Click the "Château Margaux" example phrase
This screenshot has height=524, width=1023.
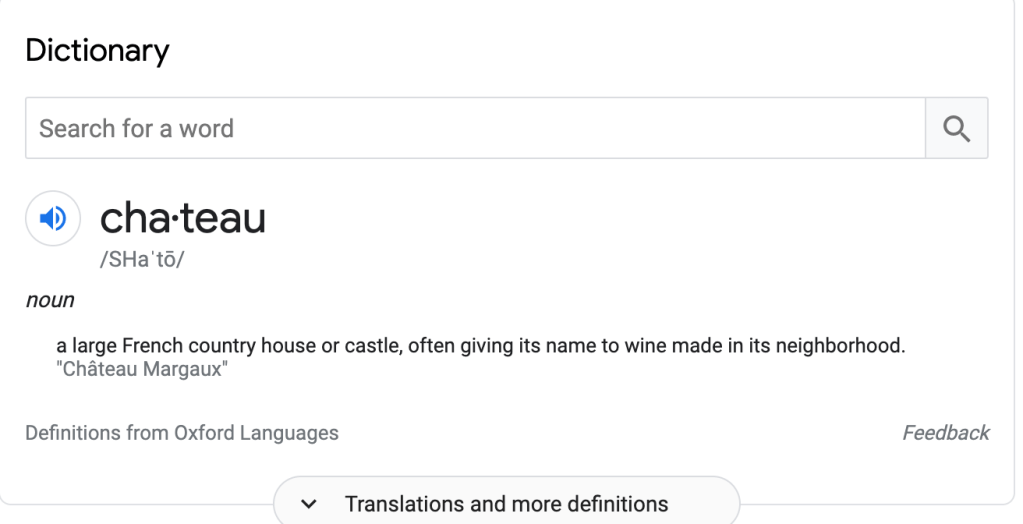pyautogui.click(x=142, y=369)
